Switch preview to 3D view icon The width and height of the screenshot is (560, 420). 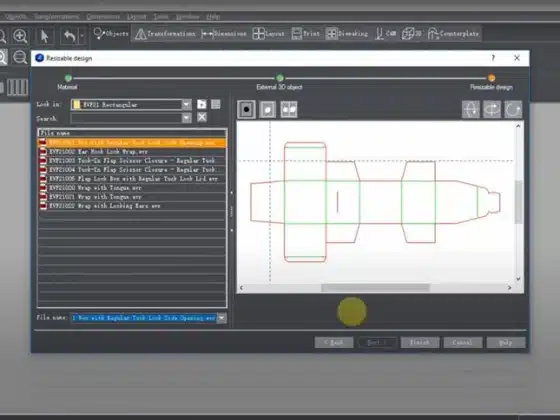[x=268, y=109]
